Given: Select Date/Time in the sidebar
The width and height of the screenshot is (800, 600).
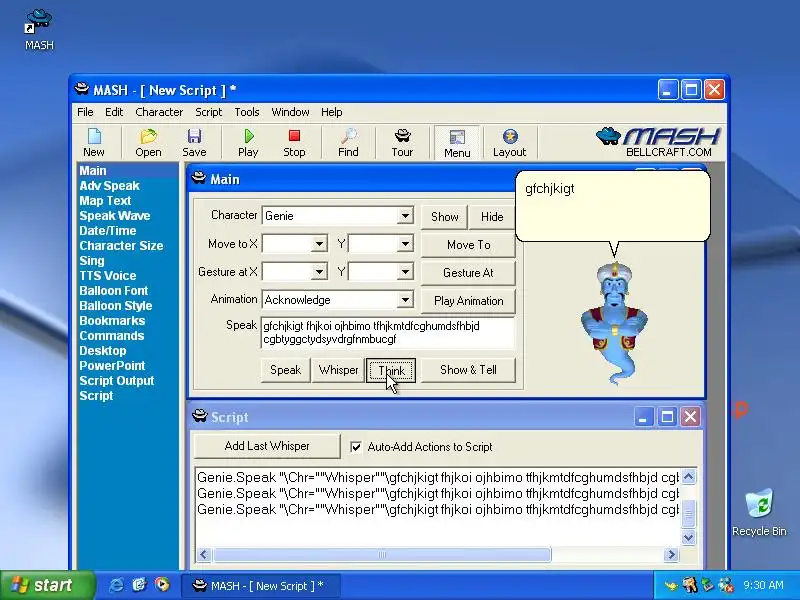Looking at the screenshot, I should [x=108, y=231].
